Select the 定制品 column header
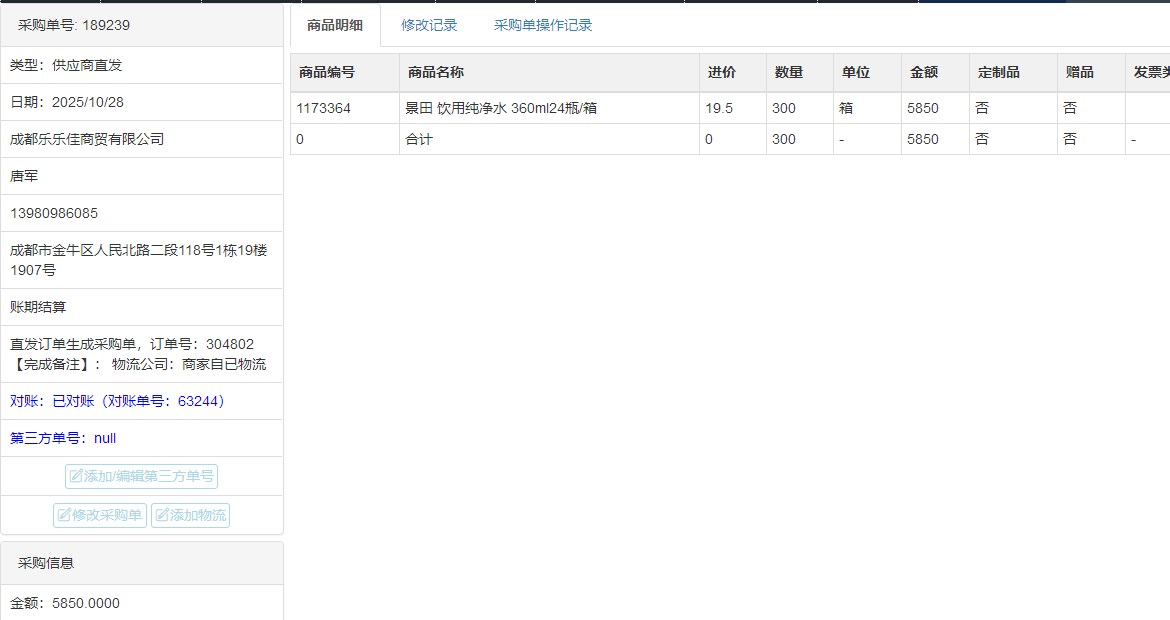 998,73
